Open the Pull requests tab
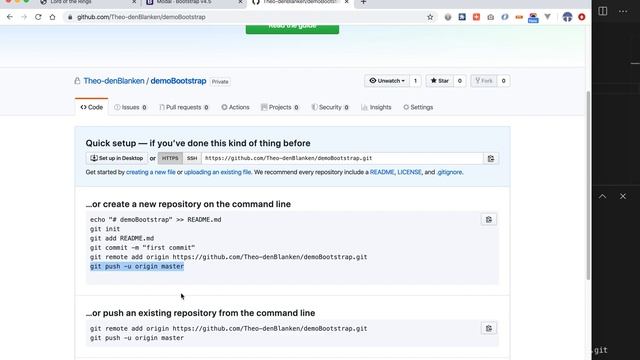Screen dimensions: 640x360 (184, 107)
